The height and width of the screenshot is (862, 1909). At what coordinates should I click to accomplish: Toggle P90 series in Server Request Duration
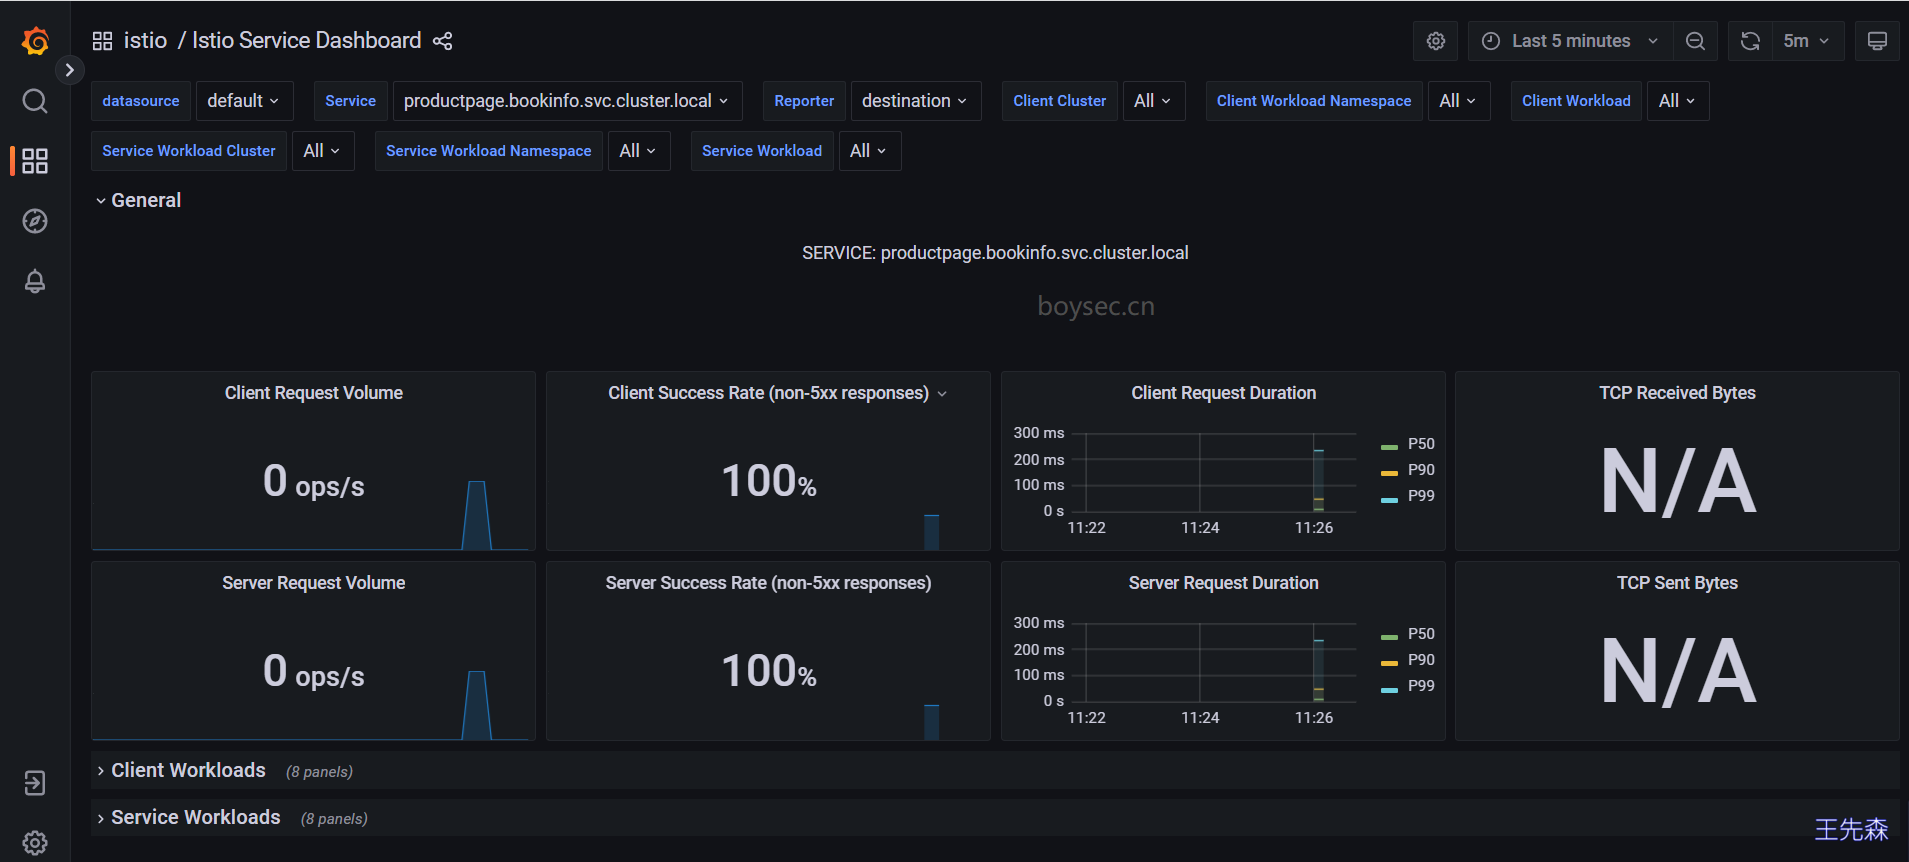click(x=1421, y=660)
